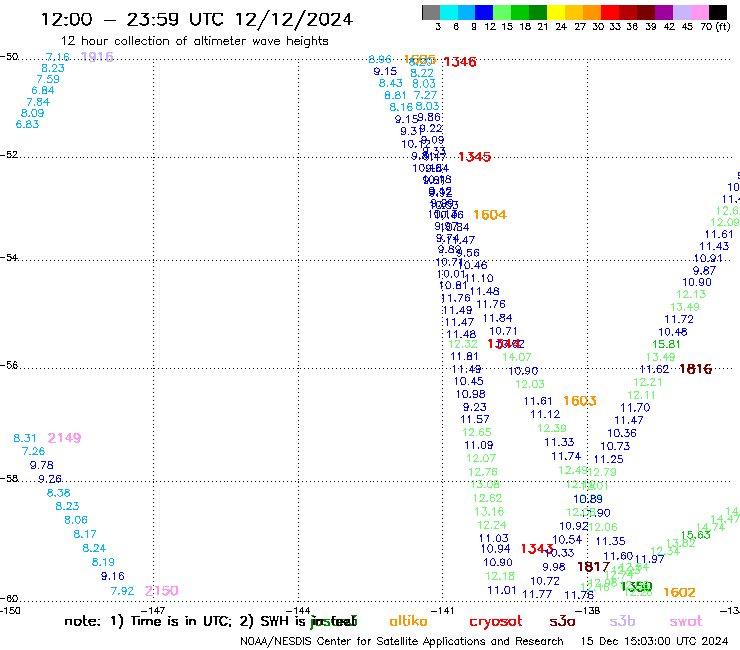This screenshot has width=740, height=650.
Task: Click the green value '12.18'
Action: 500,576
